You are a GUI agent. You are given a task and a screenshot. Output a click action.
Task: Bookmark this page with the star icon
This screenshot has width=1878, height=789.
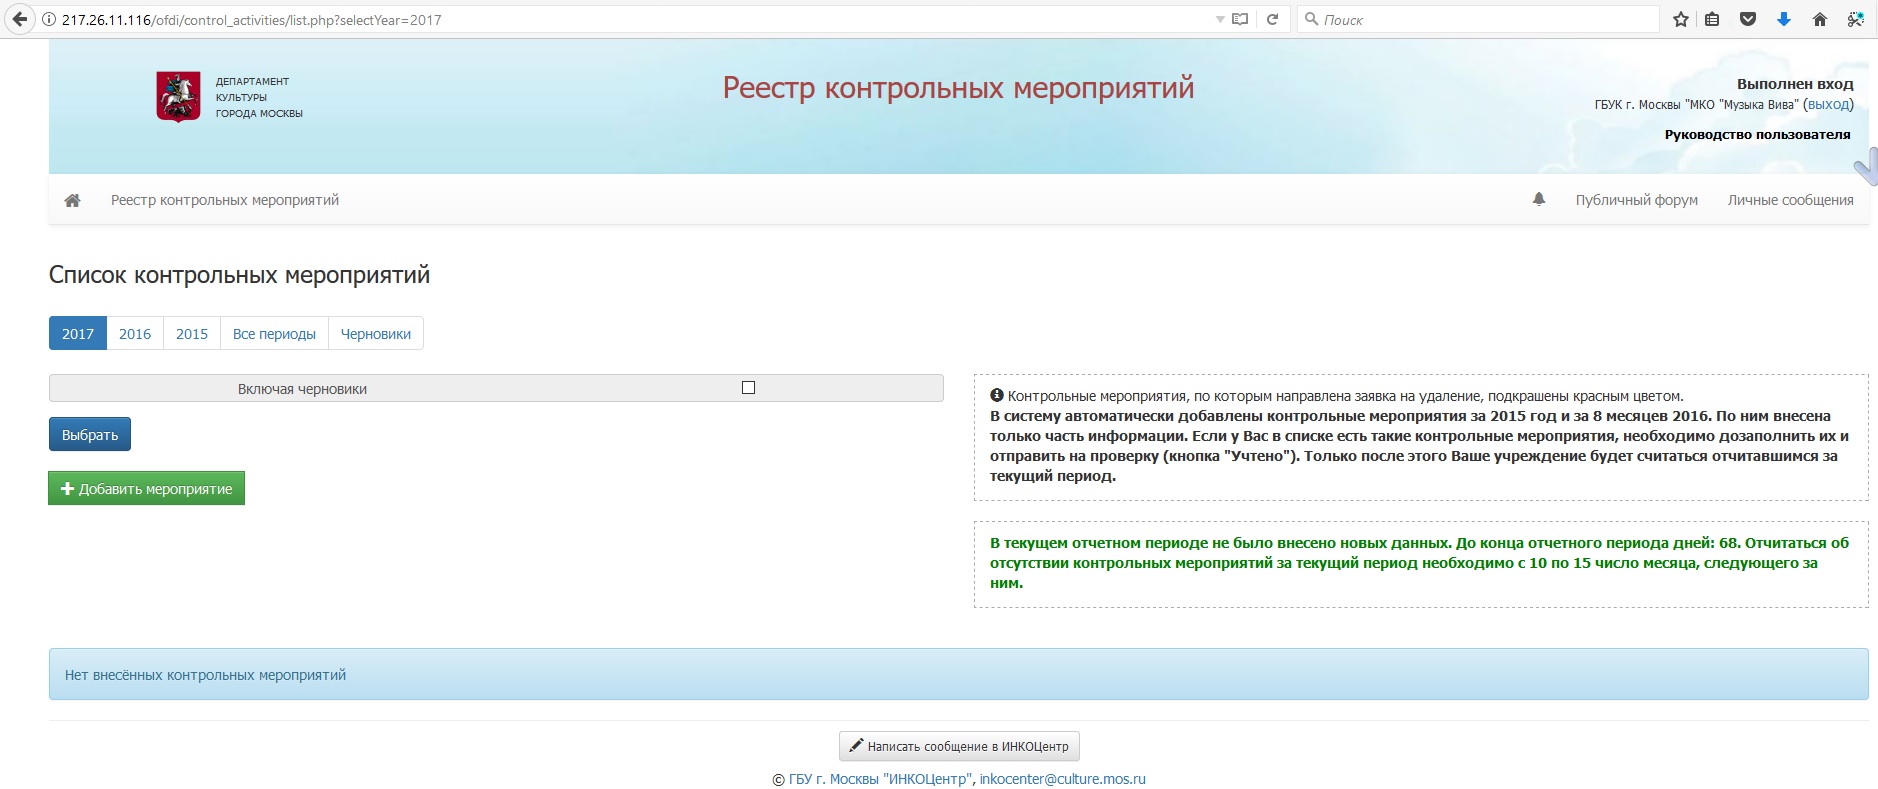(1680, 19)
